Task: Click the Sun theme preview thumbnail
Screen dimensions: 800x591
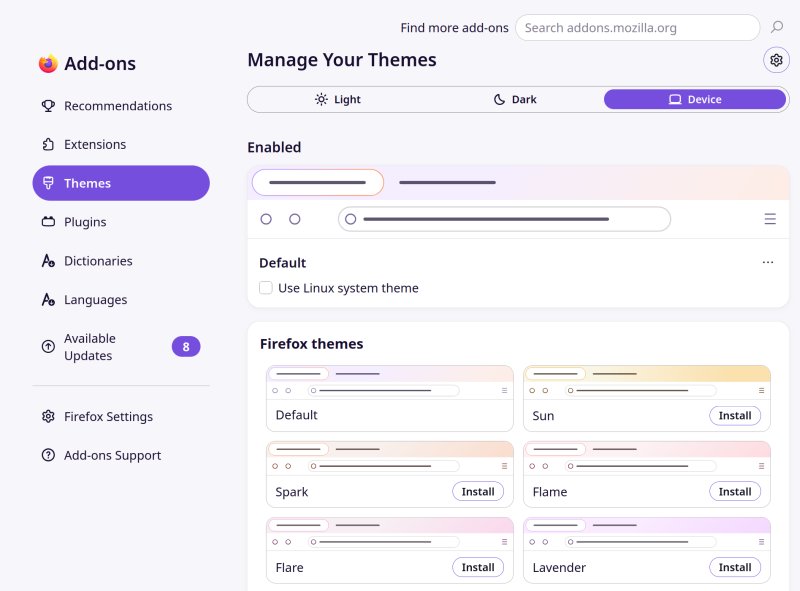Action: 647,382
